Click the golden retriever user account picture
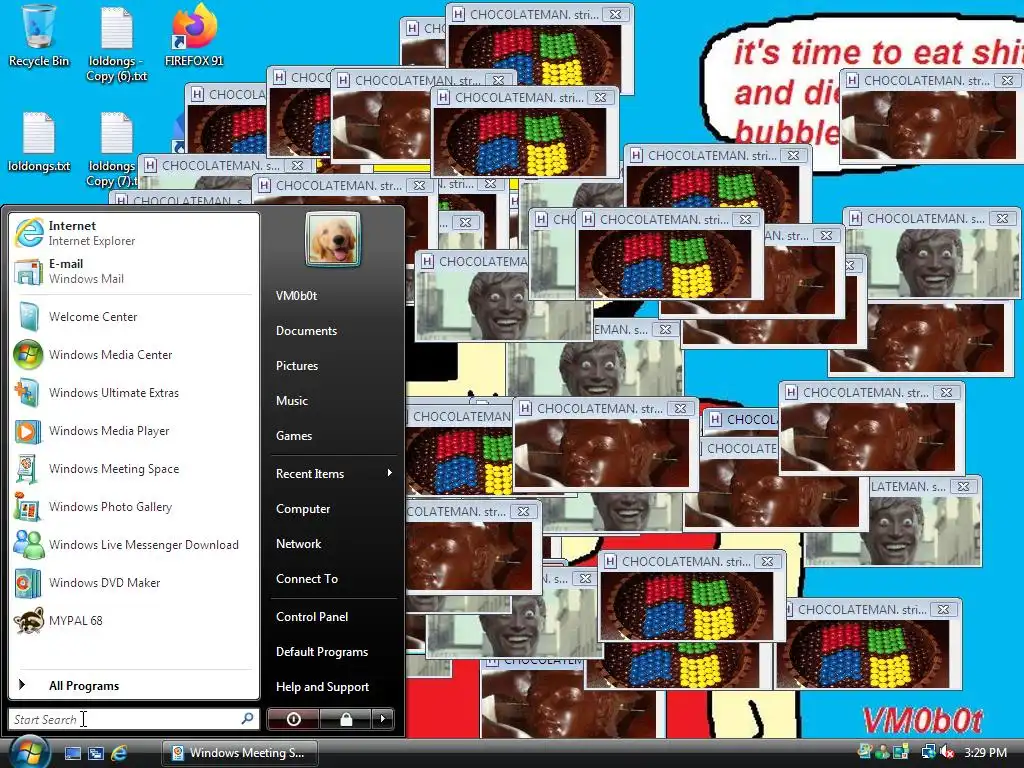Viewport: 1024px width, 768px height. [x=332, y=240]
